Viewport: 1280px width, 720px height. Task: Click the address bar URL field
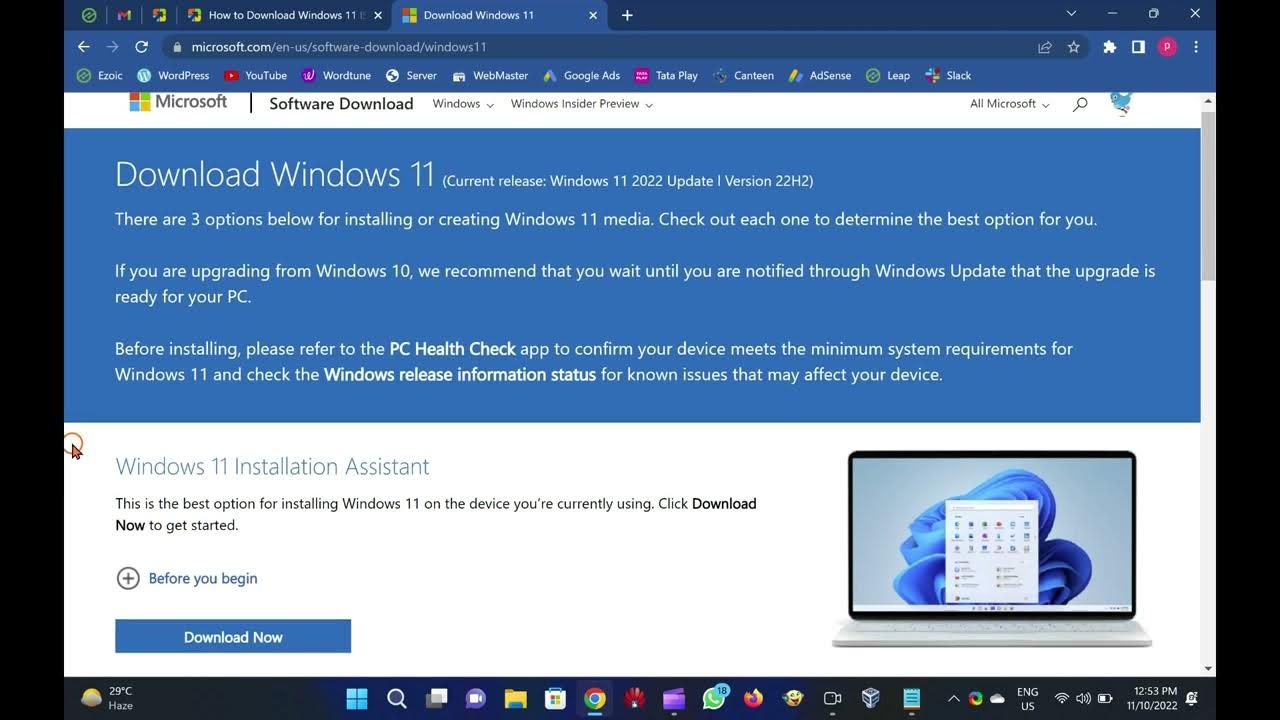(600, 47)
